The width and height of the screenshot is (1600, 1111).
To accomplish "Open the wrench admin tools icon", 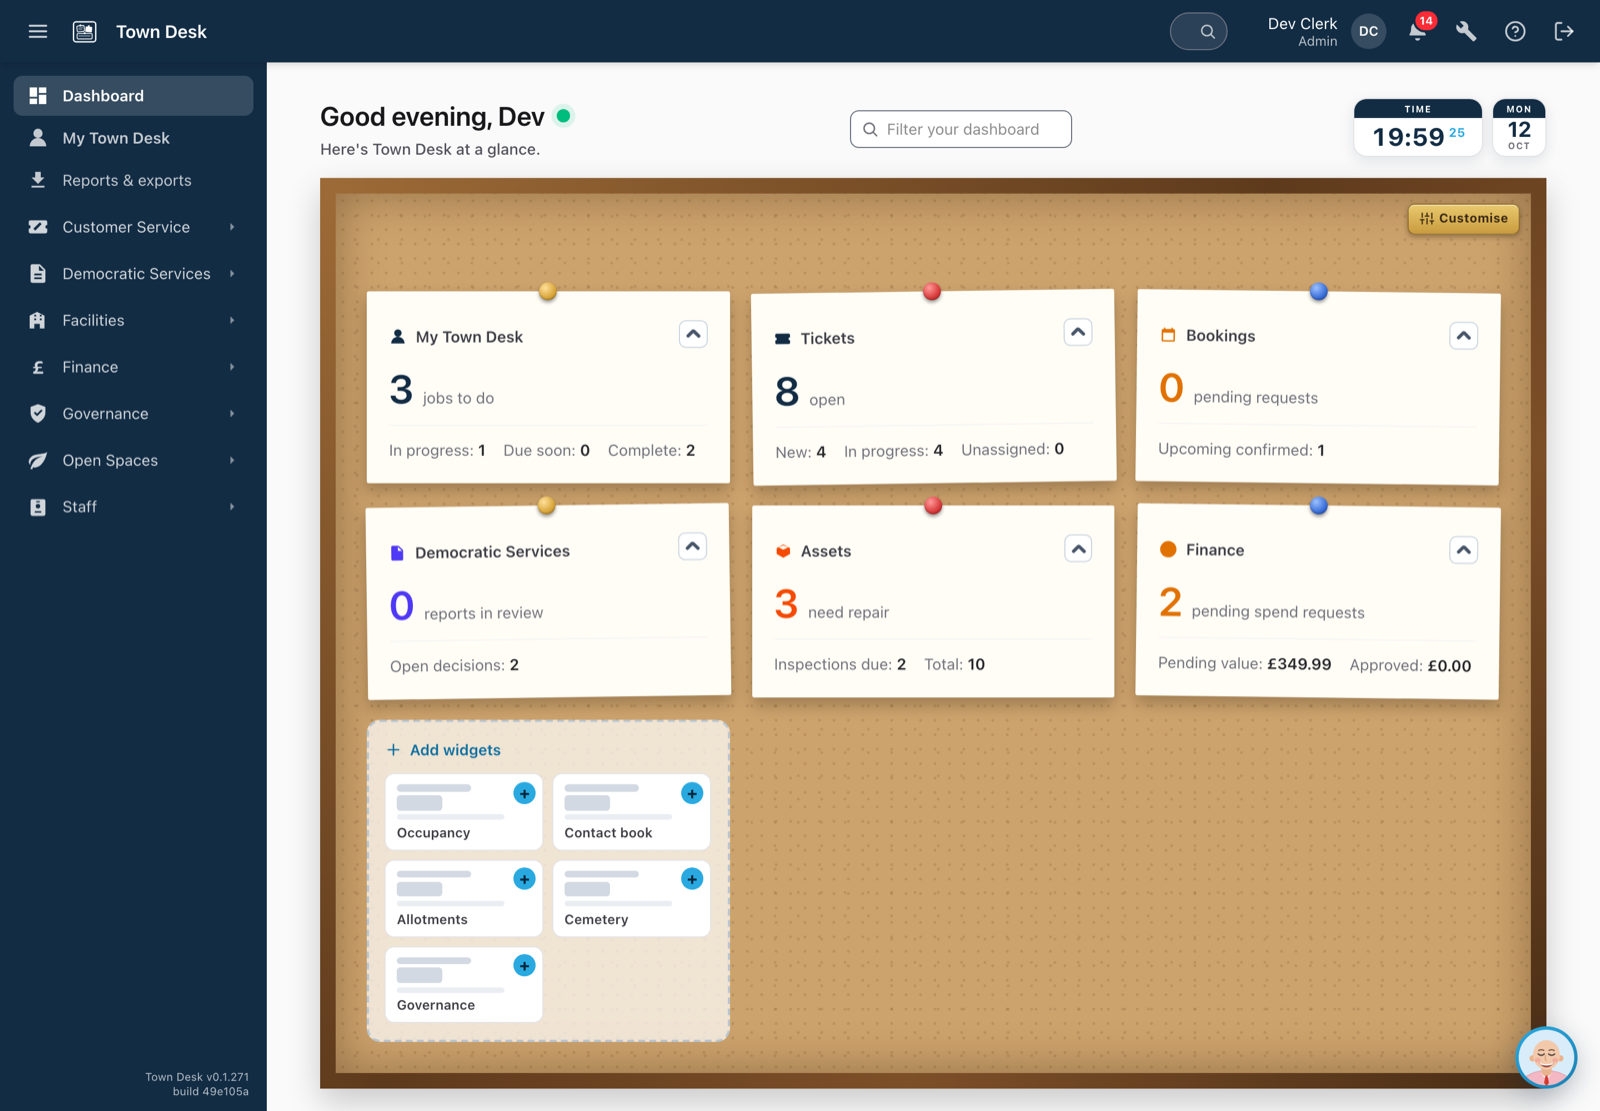I will [x=1466, y=31].
